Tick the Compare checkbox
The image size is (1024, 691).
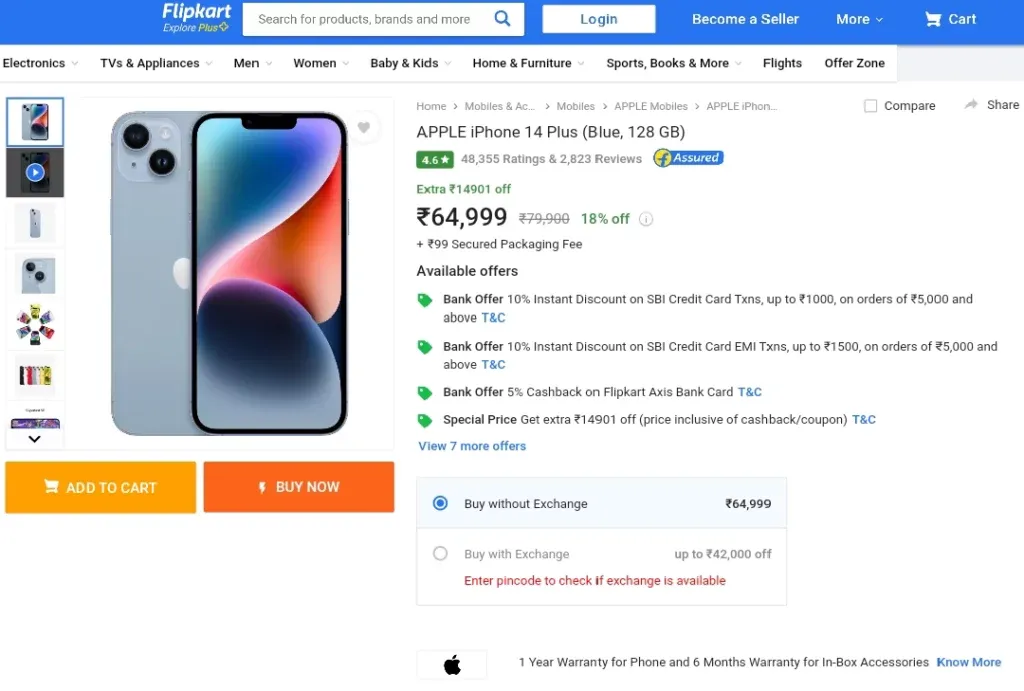[870, 106]
